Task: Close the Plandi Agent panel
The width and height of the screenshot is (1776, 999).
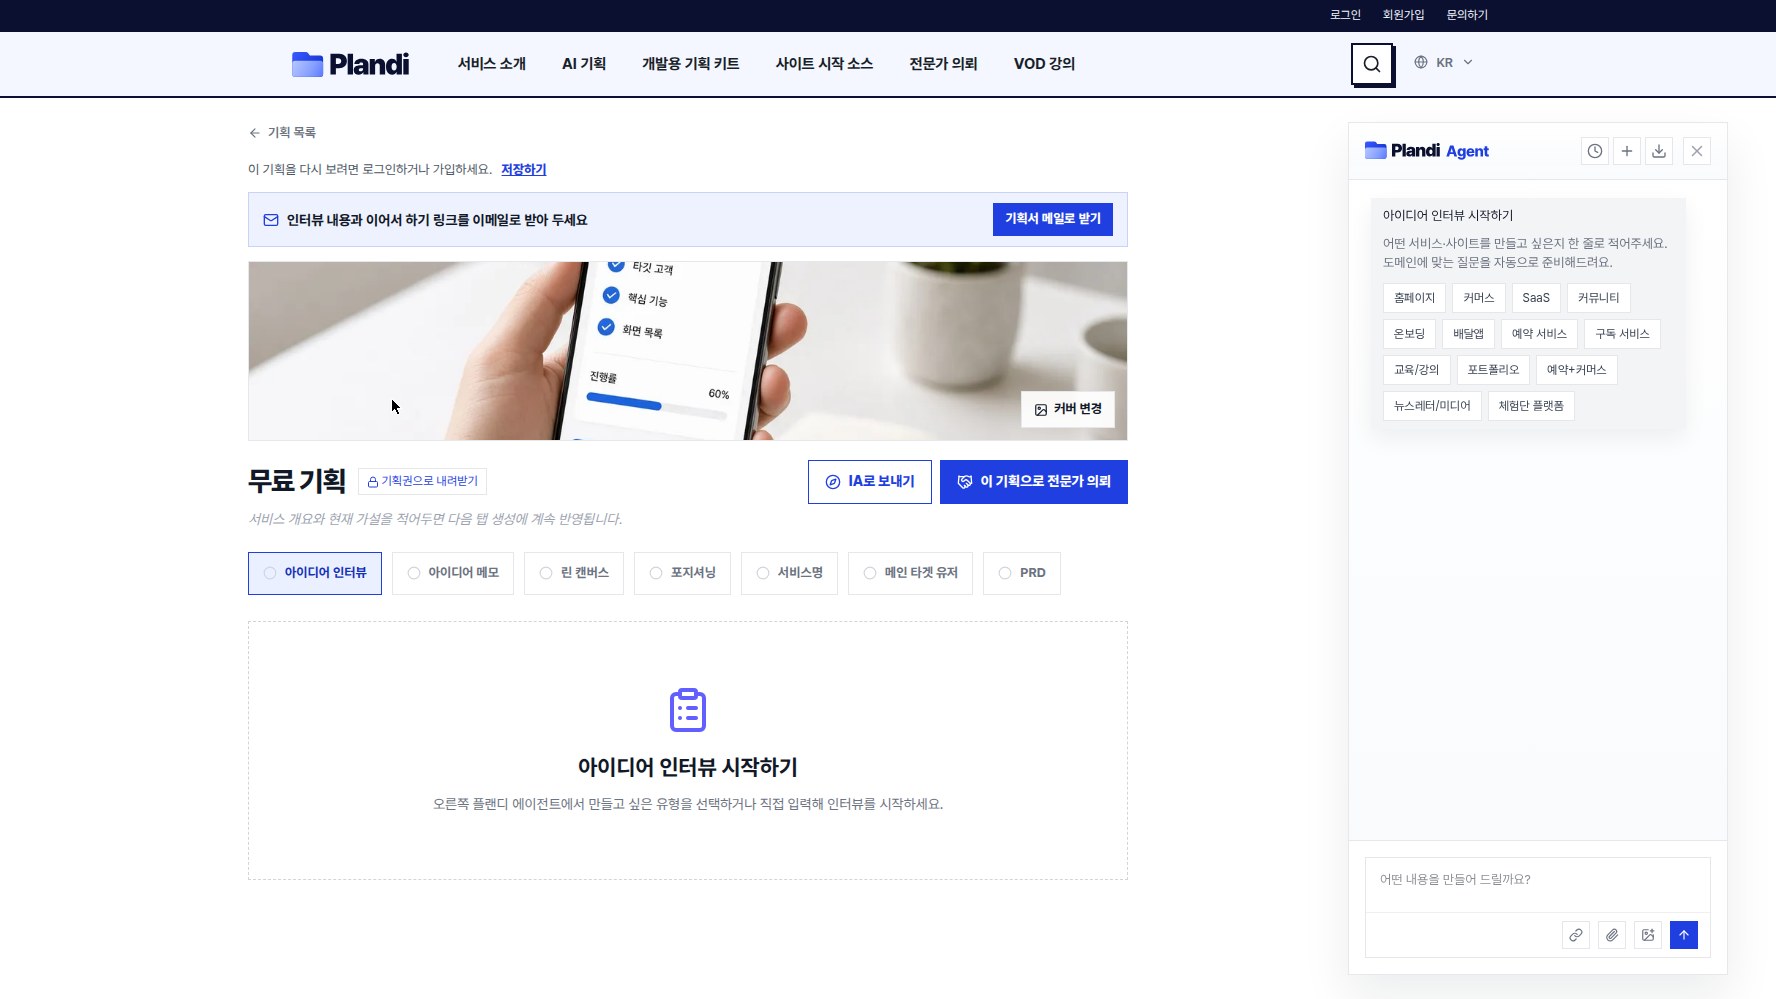Action: click(x=1697, y=151)
